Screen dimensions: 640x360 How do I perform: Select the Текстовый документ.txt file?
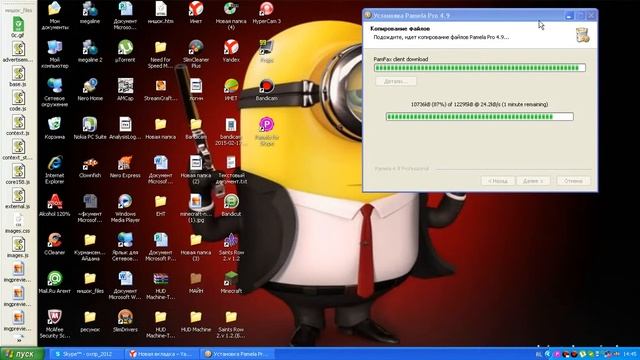pyautogui.click(x=231, y=169)
